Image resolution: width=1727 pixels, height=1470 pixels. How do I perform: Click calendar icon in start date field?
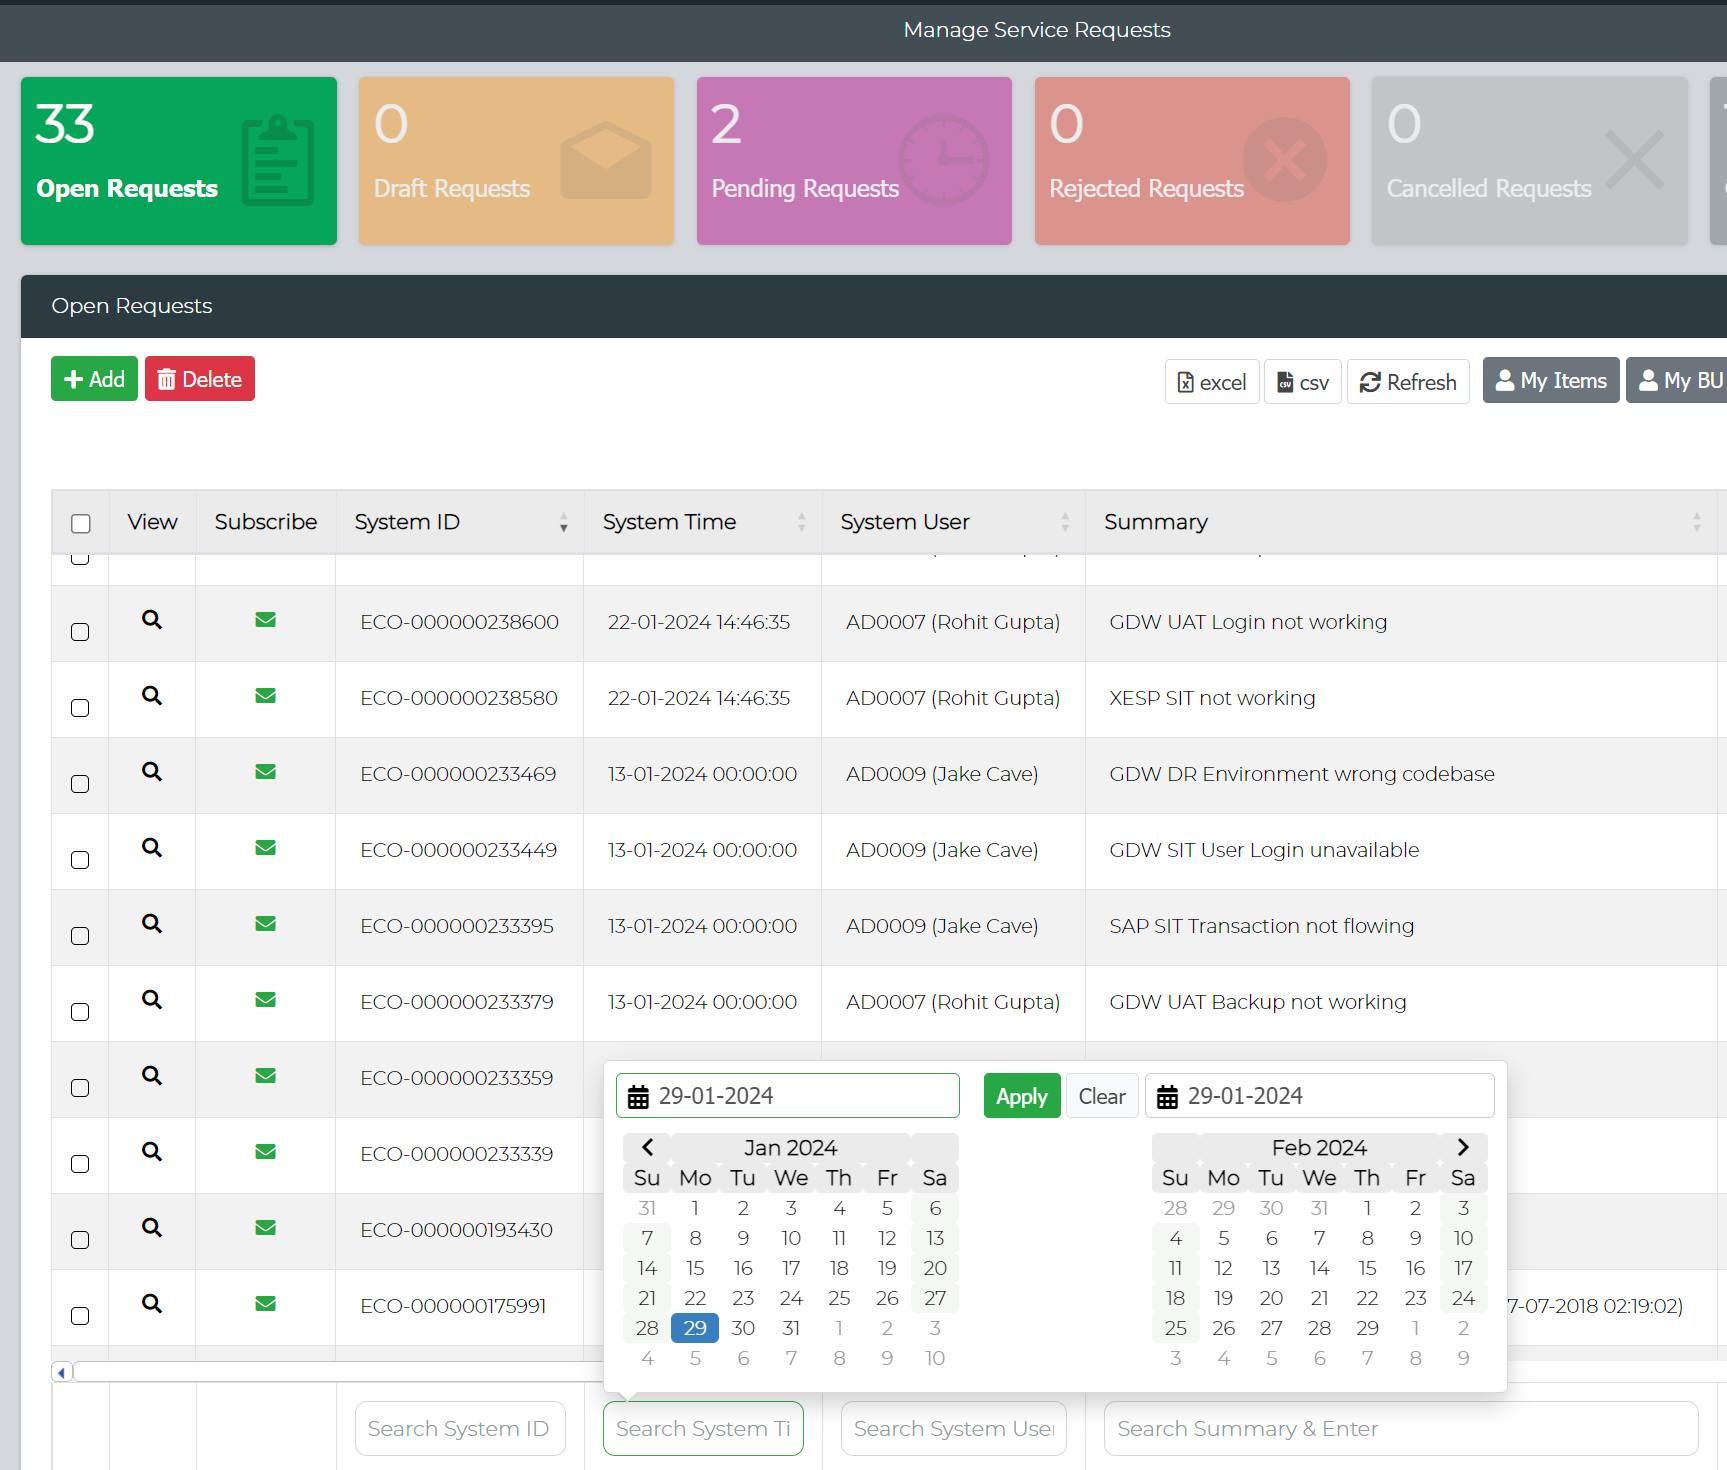pos(638,1097)
